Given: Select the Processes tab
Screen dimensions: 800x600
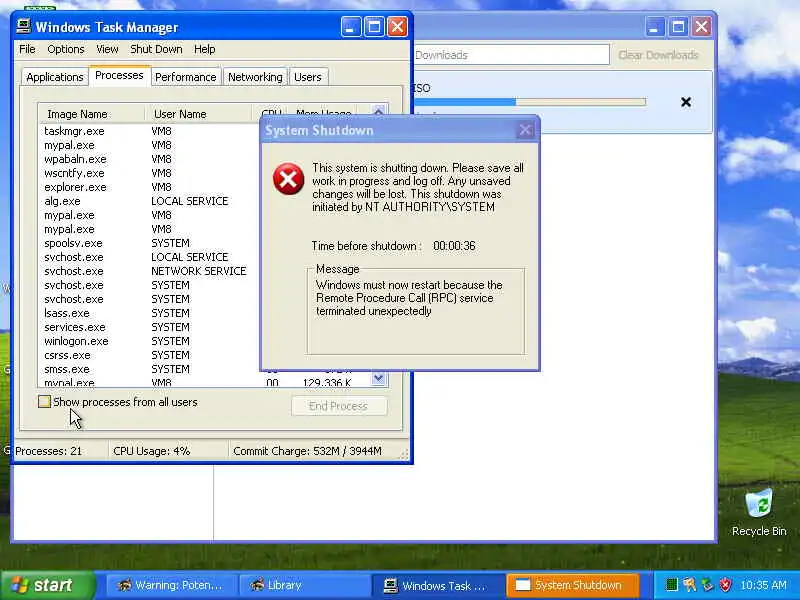Looking at the screenshot, I should 119,75.
